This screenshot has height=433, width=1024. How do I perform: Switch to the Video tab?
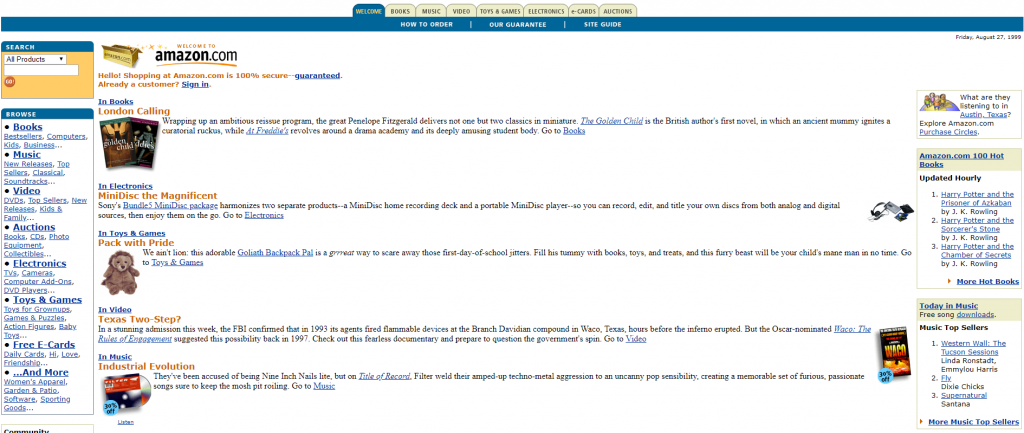click(461, 11)
